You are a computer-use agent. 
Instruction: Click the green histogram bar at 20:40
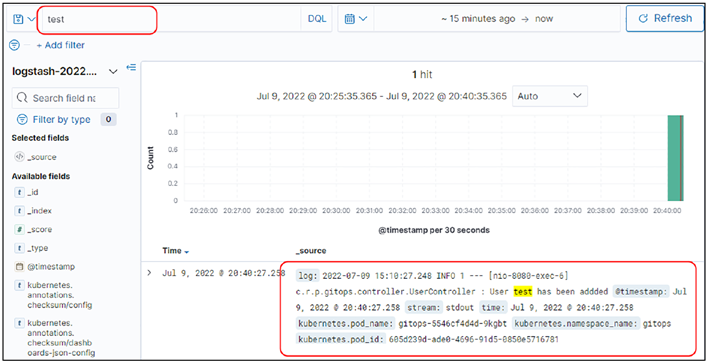(x=675, y=158)
